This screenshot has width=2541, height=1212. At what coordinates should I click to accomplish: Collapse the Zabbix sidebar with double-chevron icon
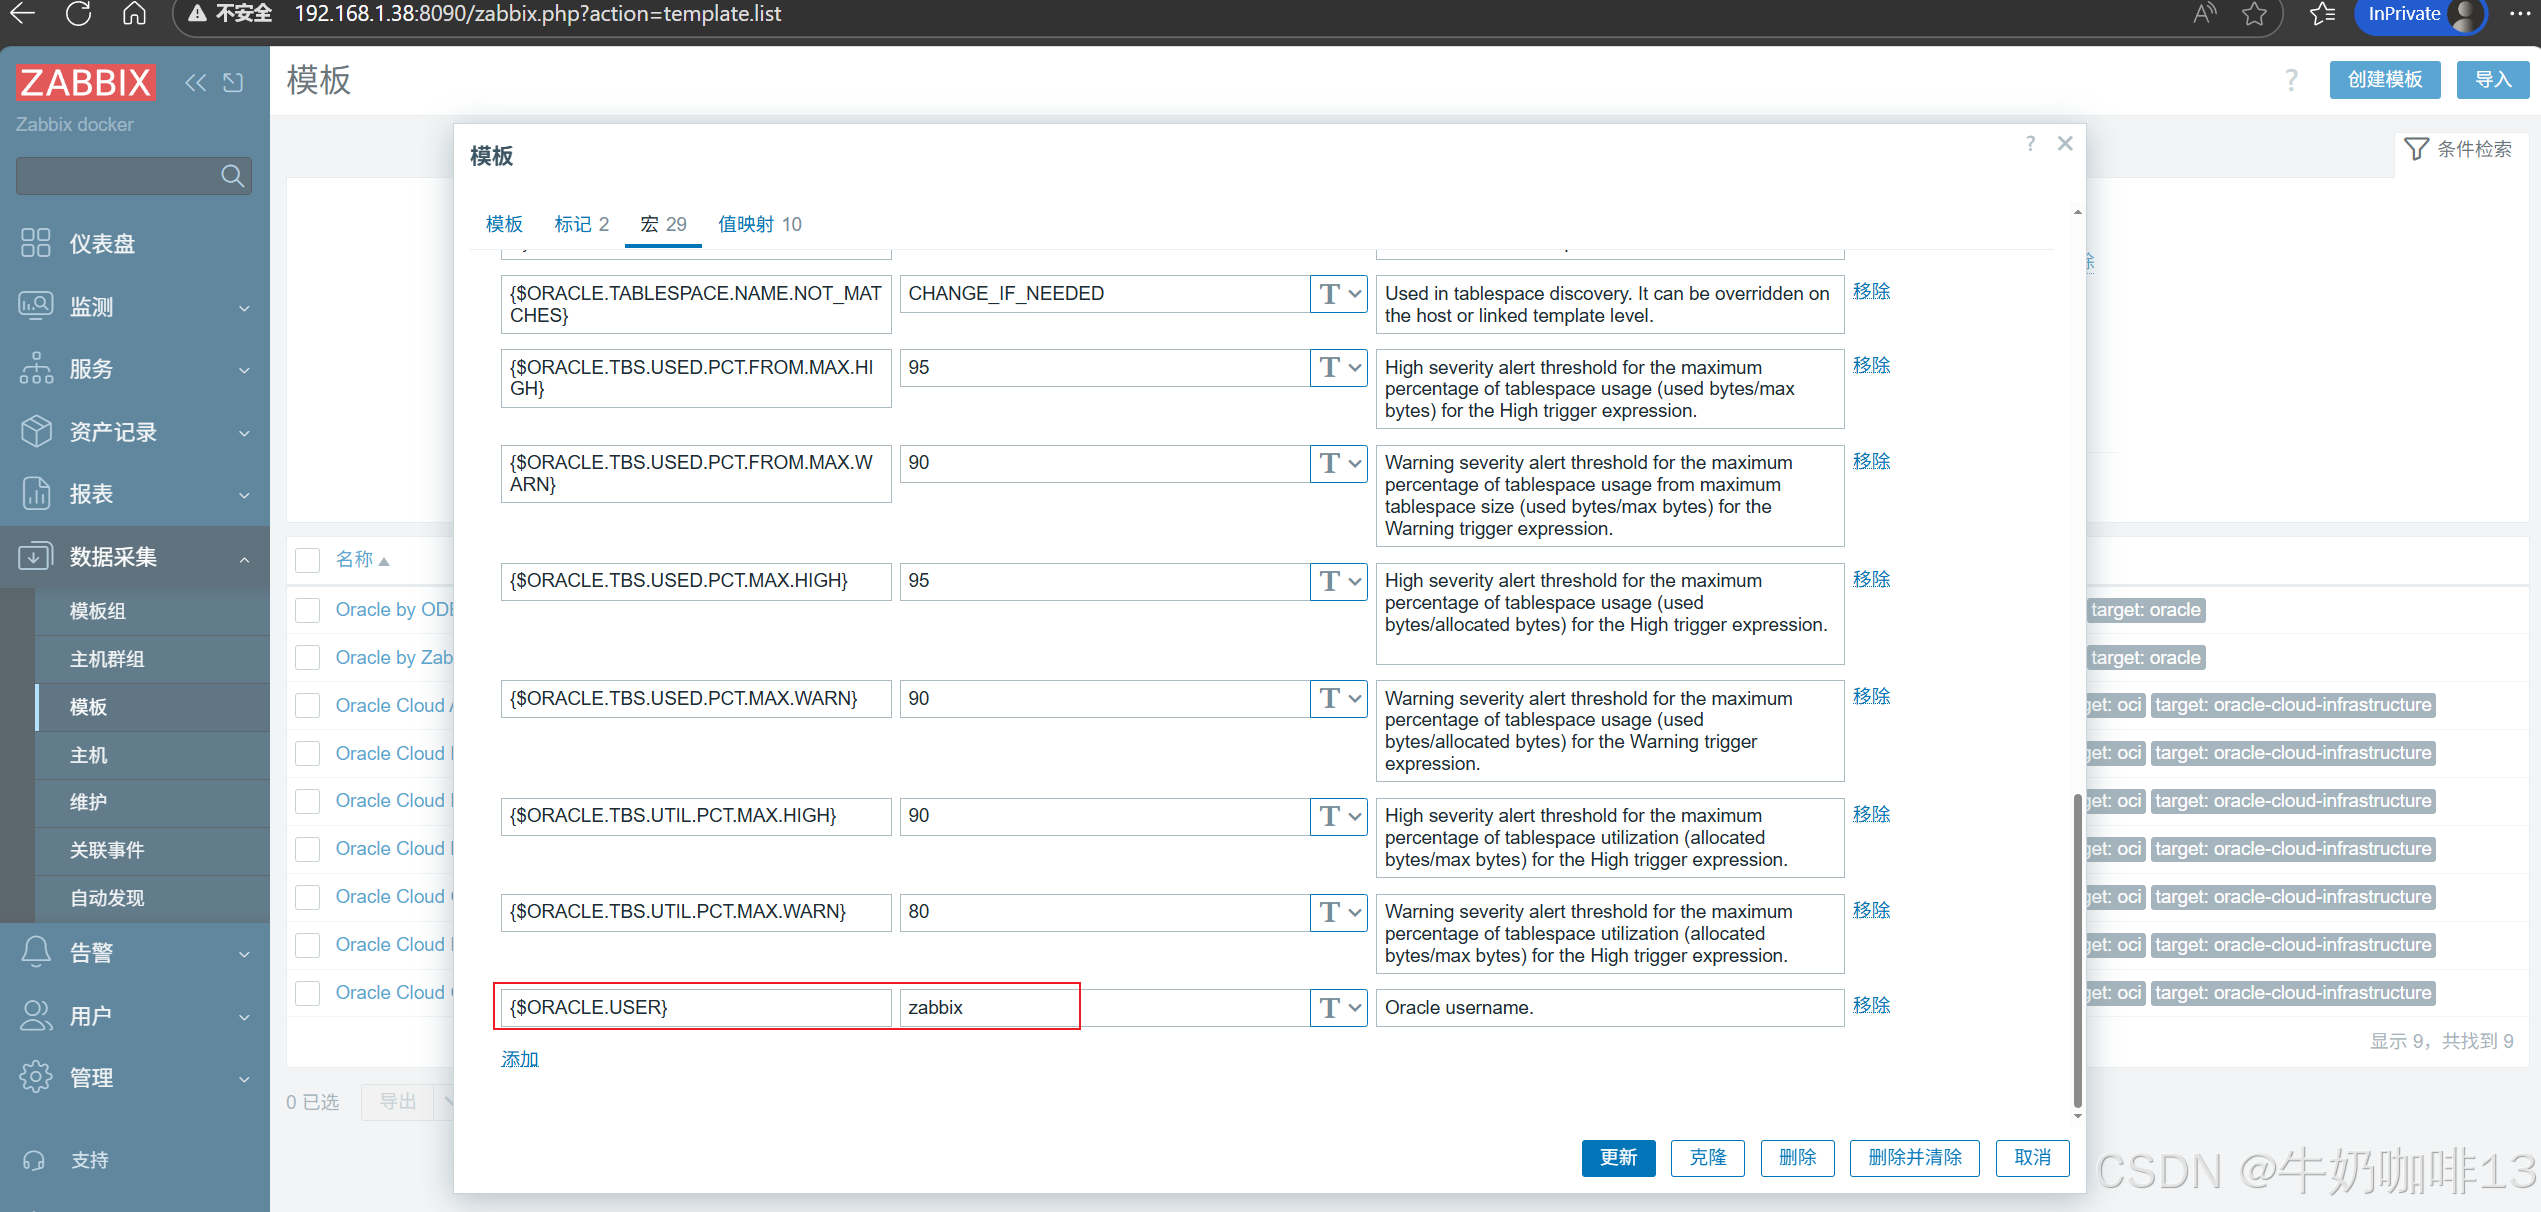196,83
